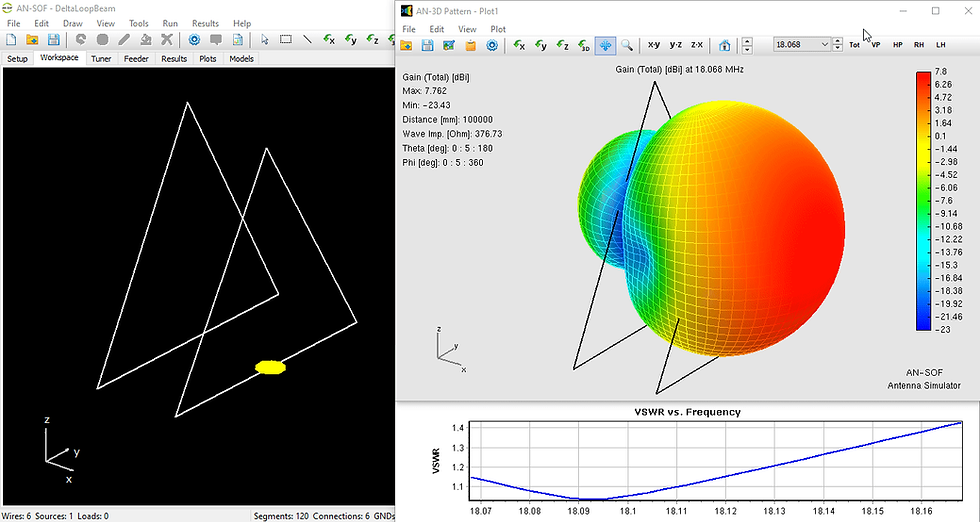
Task: Open Run menu in AN-SOF
Action: [170, 24]
